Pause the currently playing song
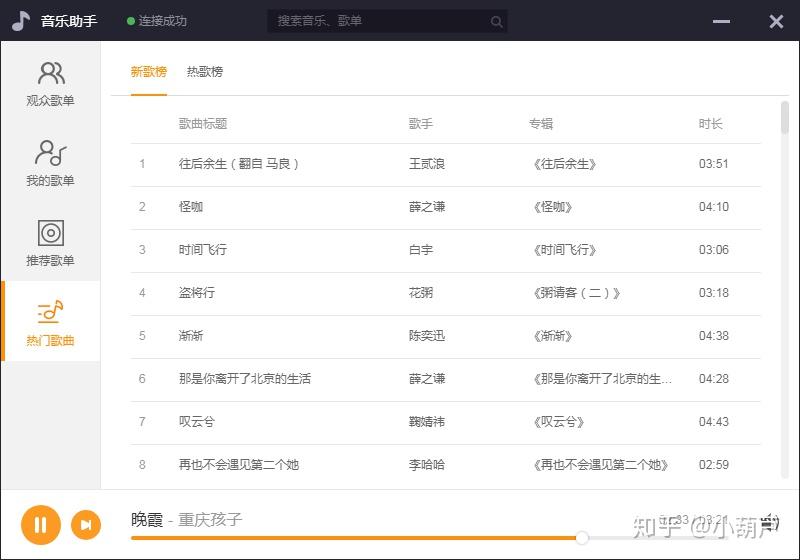The height and width of the screenshot is (560, 800). pos(41,524)
